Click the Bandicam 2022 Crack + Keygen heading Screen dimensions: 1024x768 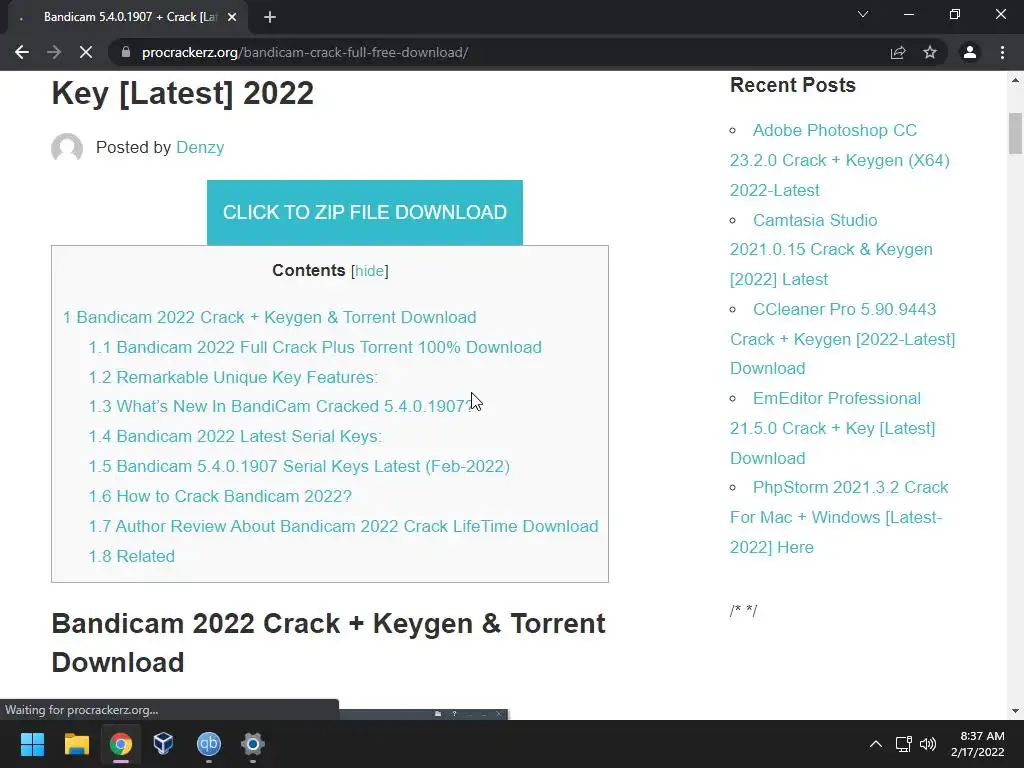328,643
